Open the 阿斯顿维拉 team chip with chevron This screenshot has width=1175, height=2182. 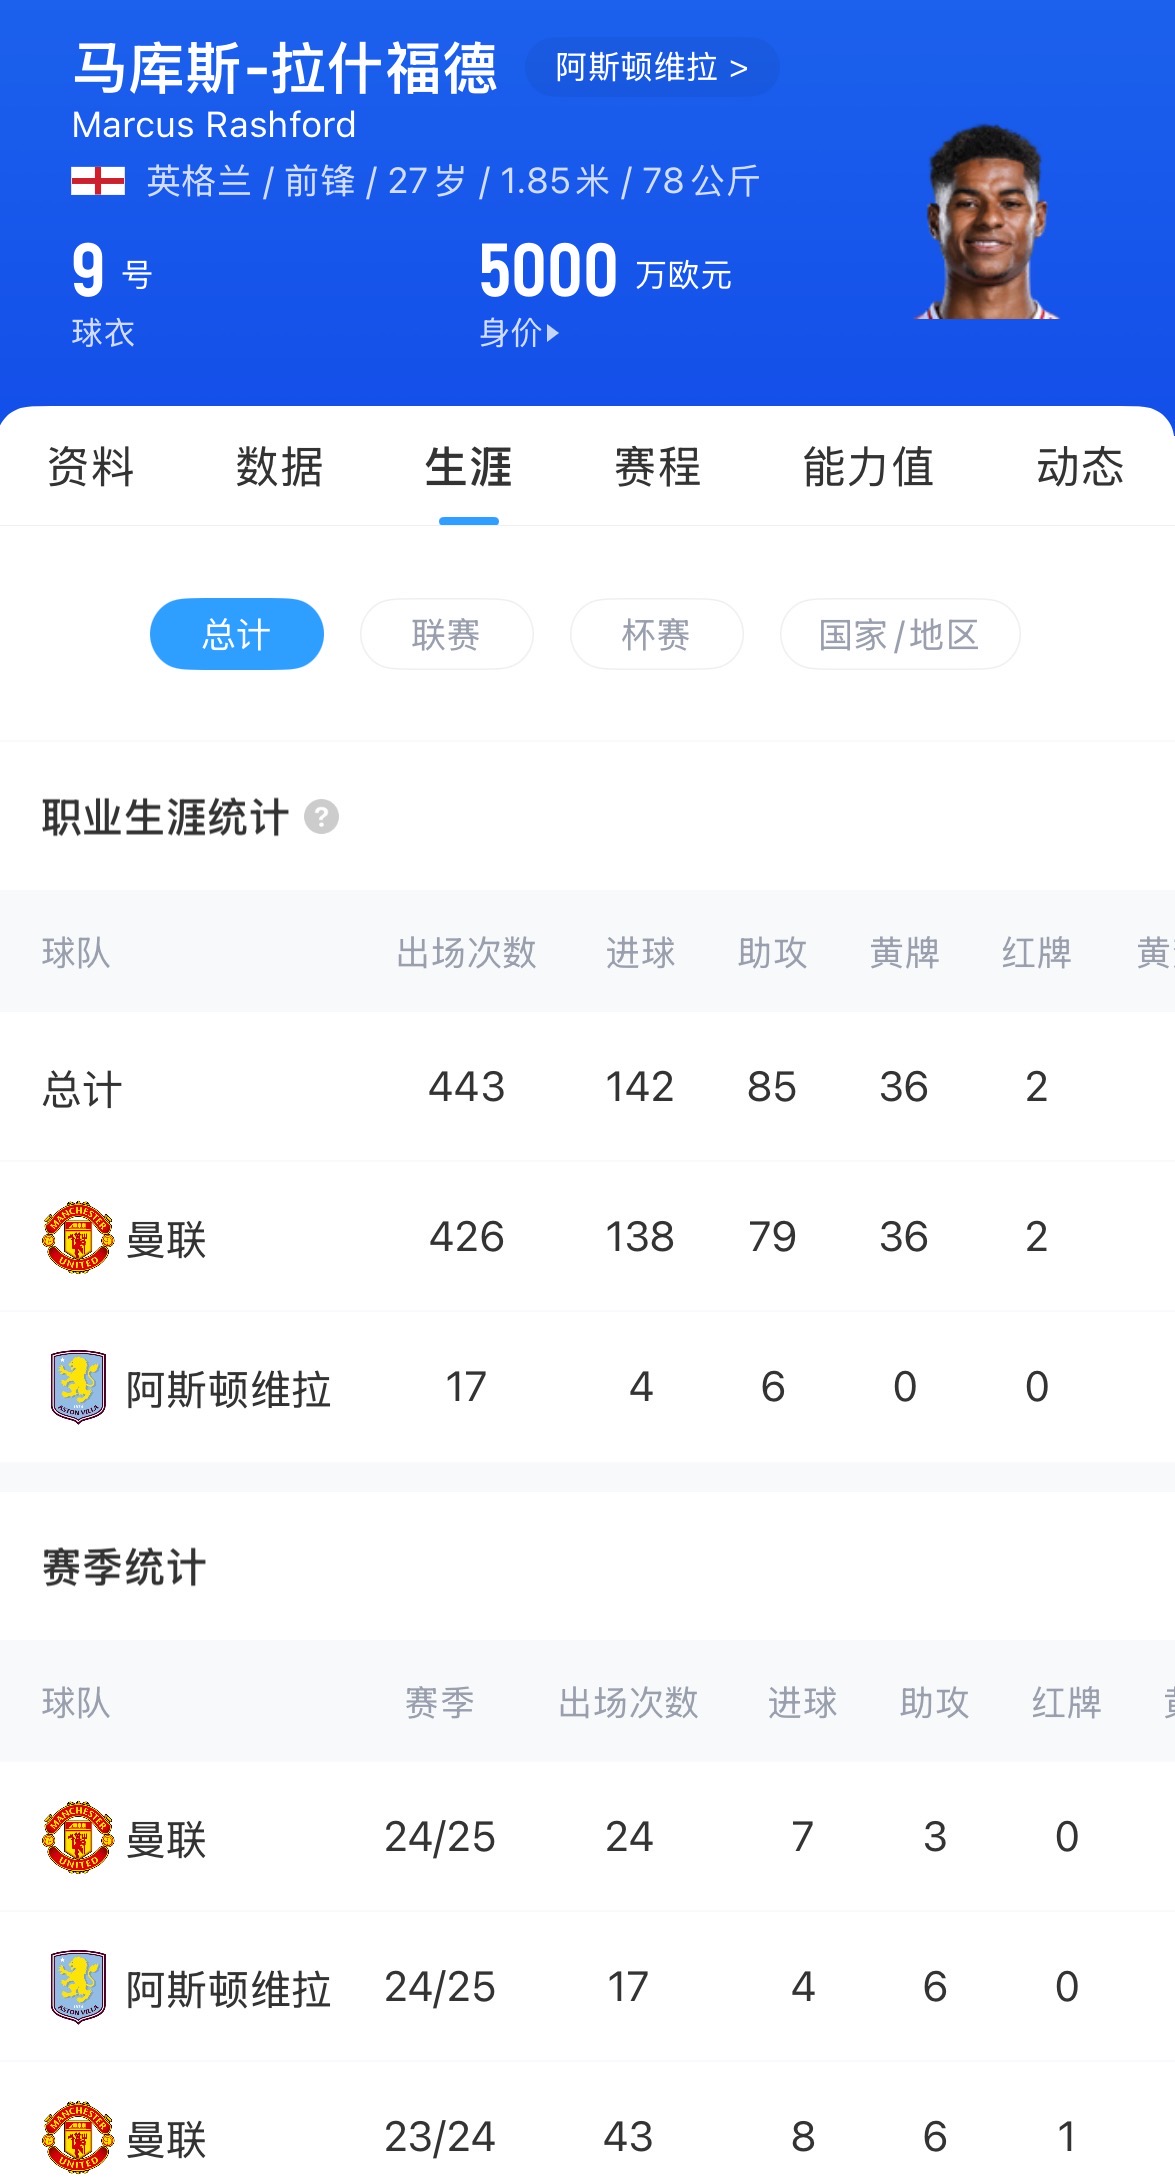[651, 68]
